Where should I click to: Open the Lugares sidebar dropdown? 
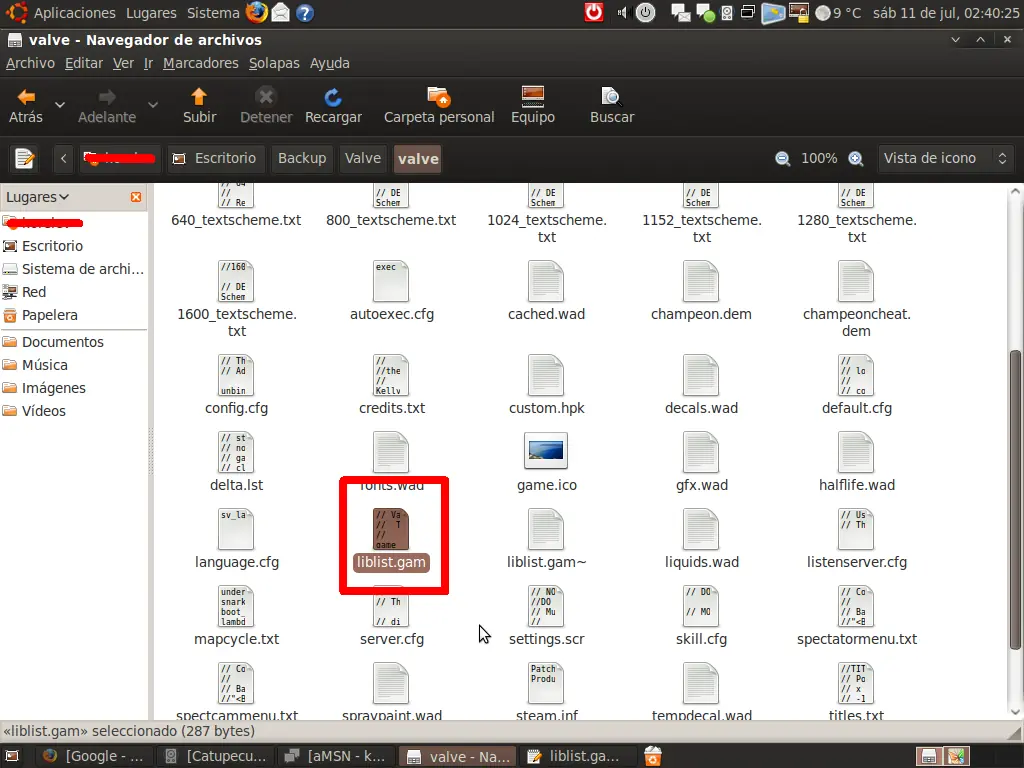coord(38,197)
